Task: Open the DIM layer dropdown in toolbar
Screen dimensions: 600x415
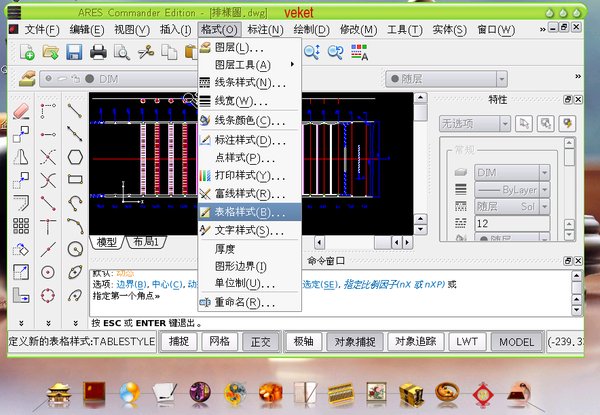Action: click(x=119, y=79)
